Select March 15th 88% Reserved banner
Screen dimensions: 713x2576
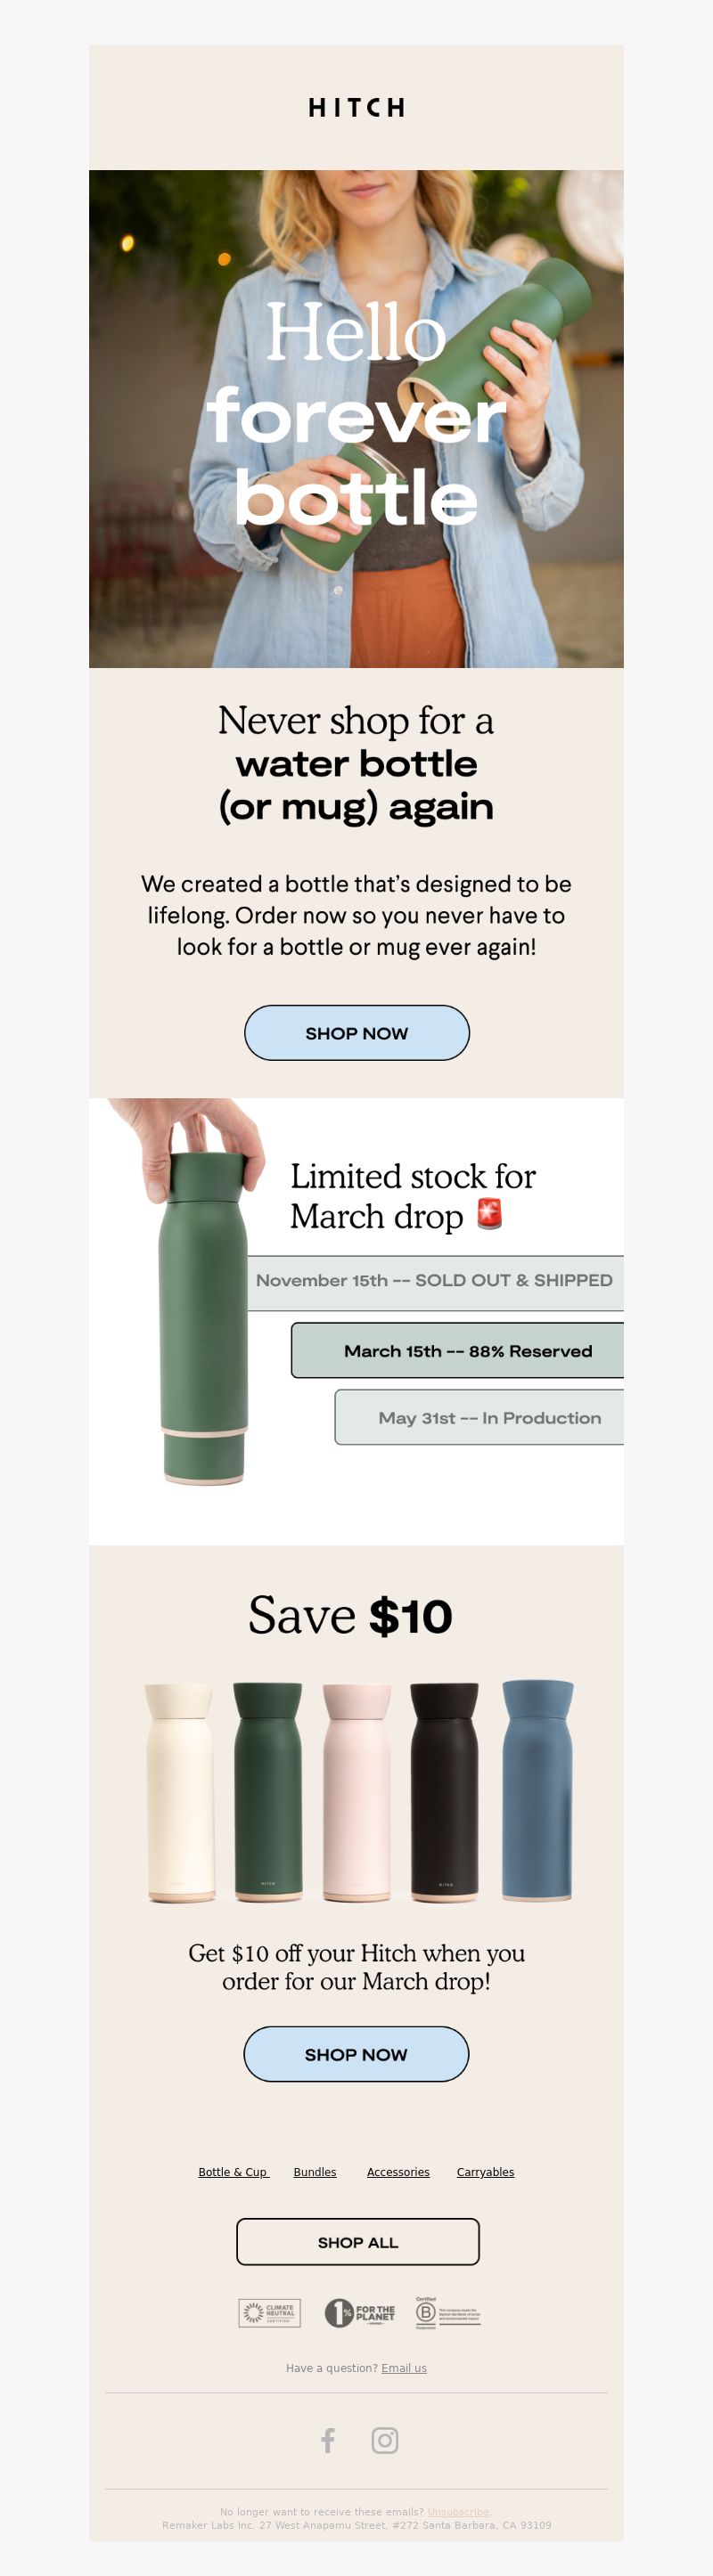point(457,1350)
